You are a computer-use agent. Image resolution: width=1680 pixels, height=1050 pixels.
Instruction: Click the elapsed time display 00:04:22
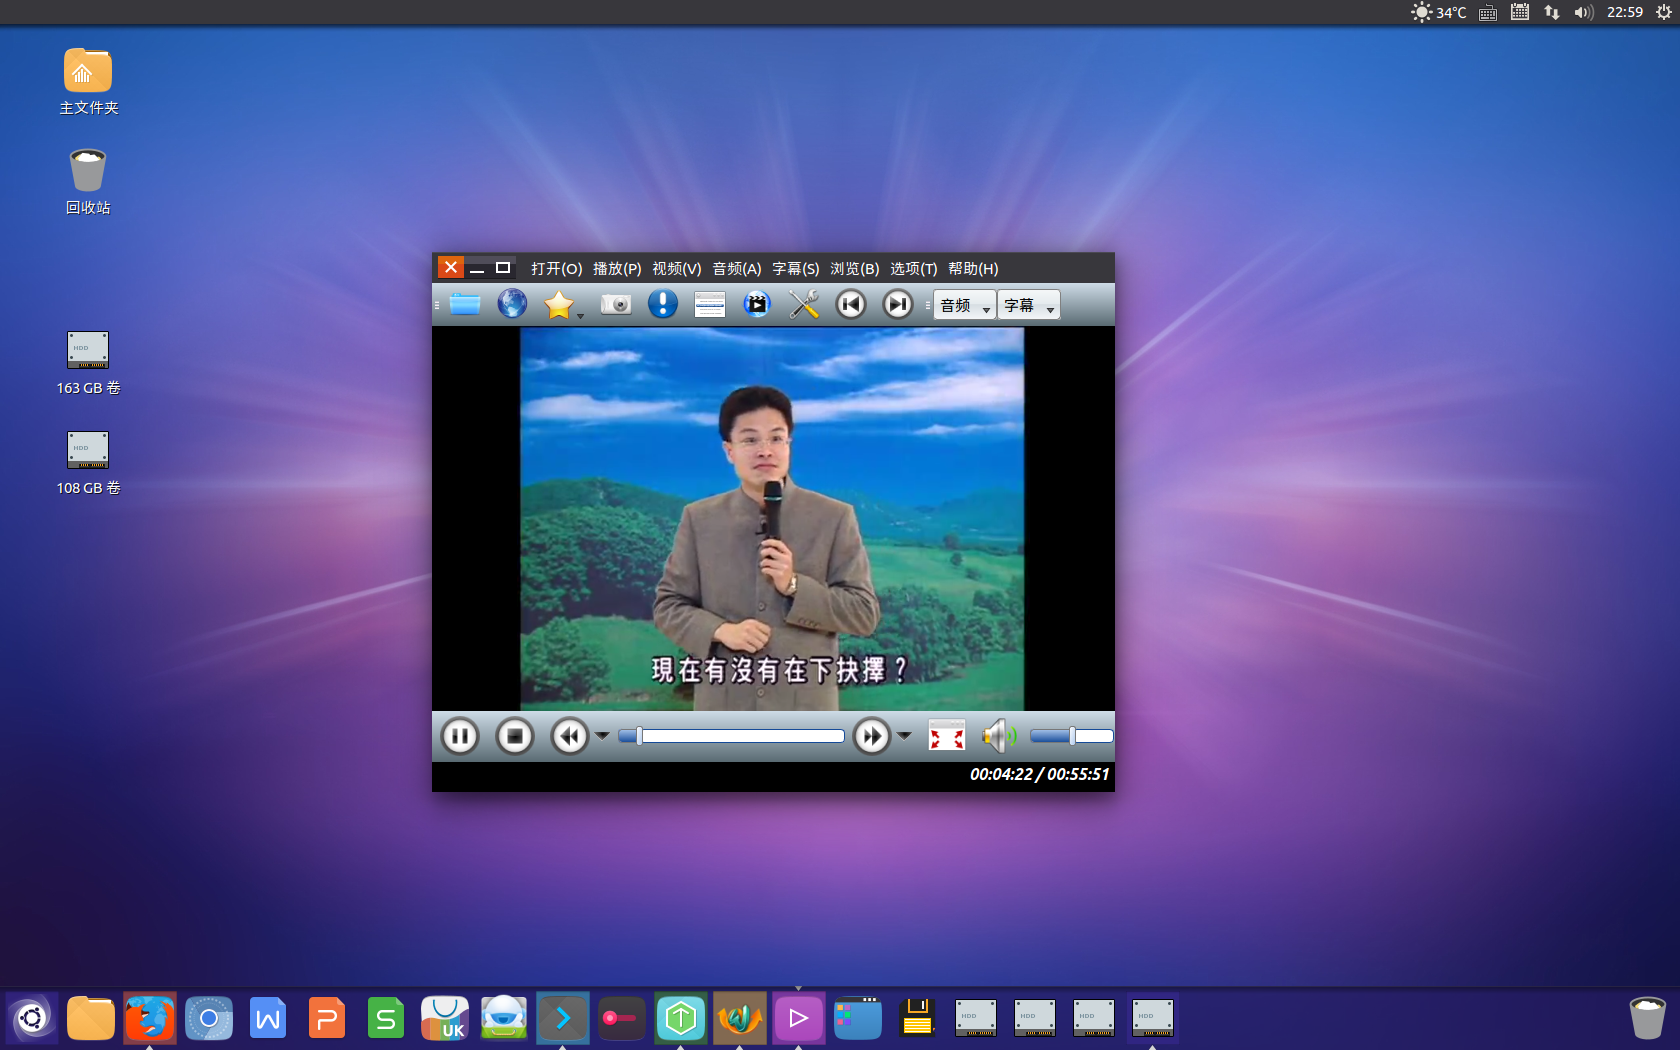point(1001,774)
